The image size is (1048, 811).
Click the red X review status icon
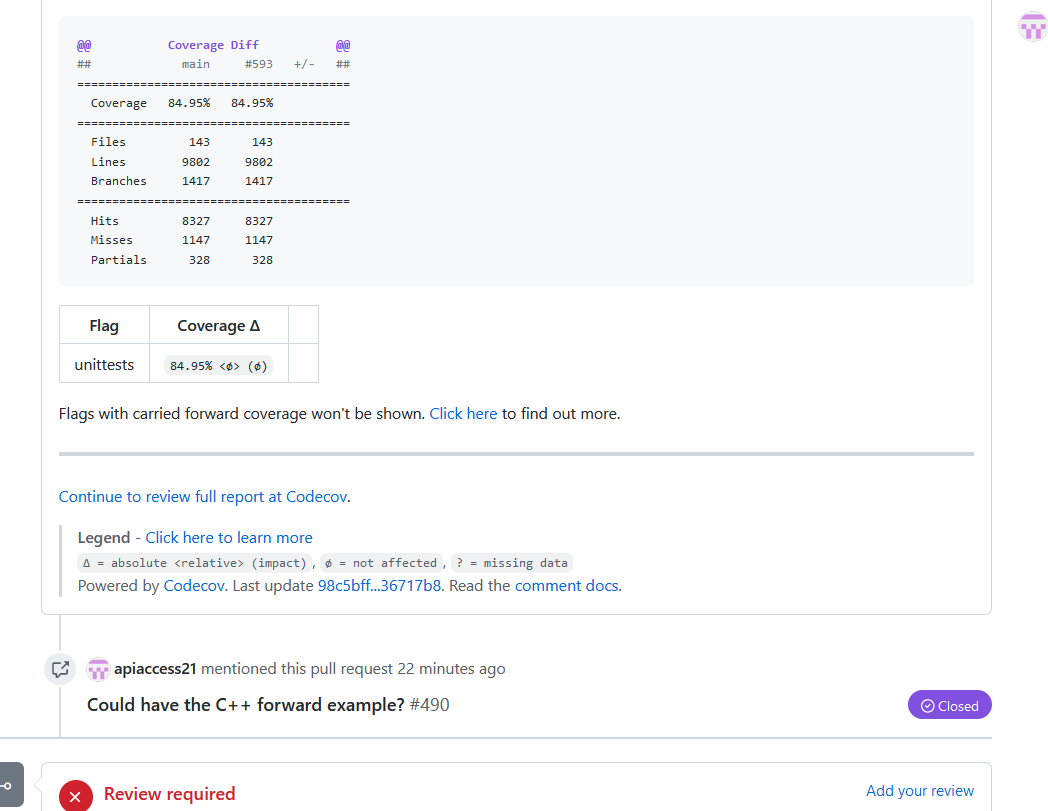[76, 796]
